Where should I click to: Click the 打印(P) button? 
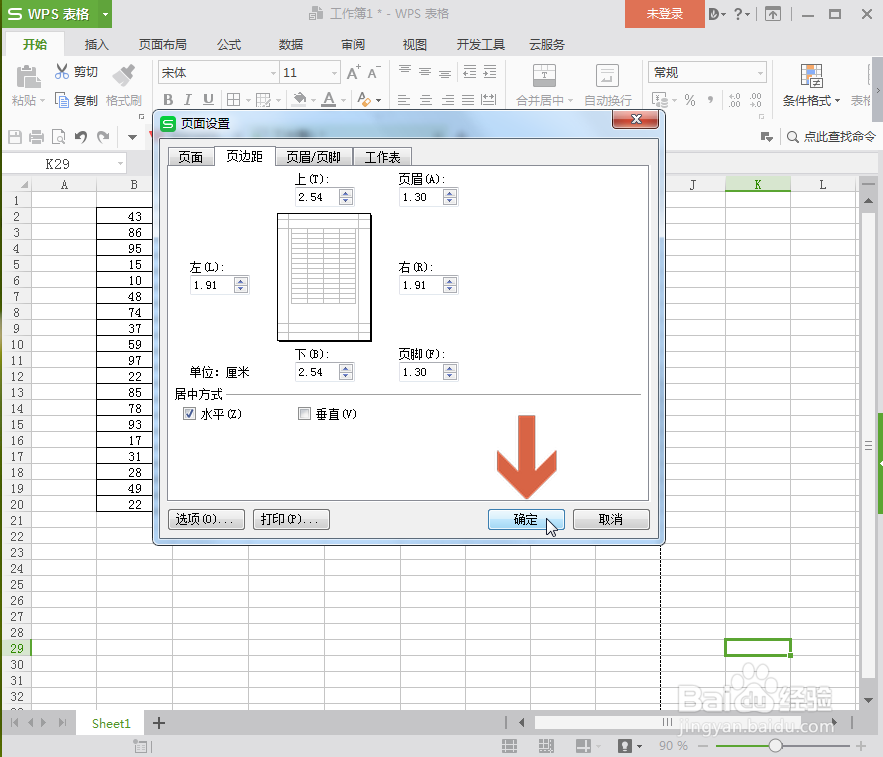coord(291,519)
